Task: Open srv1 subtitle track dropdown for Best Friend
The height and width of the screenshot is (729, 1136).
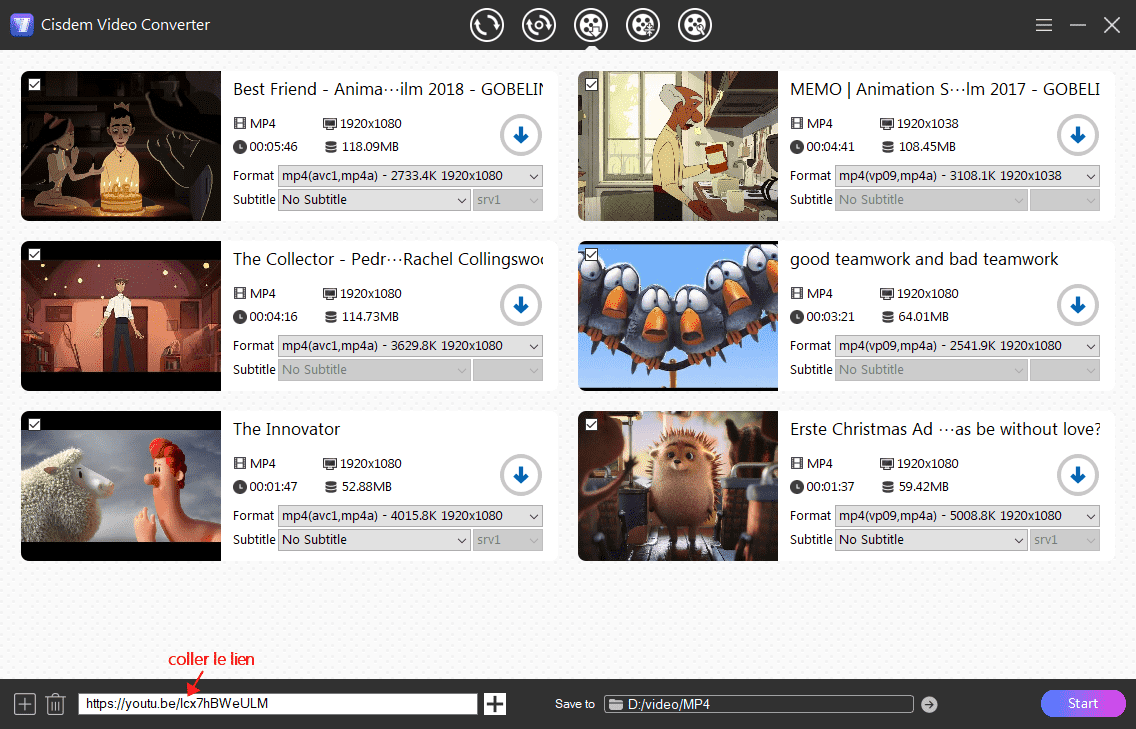Action: [x=508, y=200]
